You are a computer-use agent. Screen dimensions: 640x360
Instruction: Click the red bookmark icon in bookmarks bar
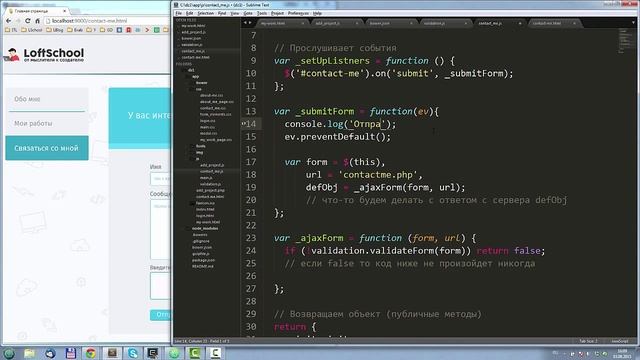click(129, 30)
